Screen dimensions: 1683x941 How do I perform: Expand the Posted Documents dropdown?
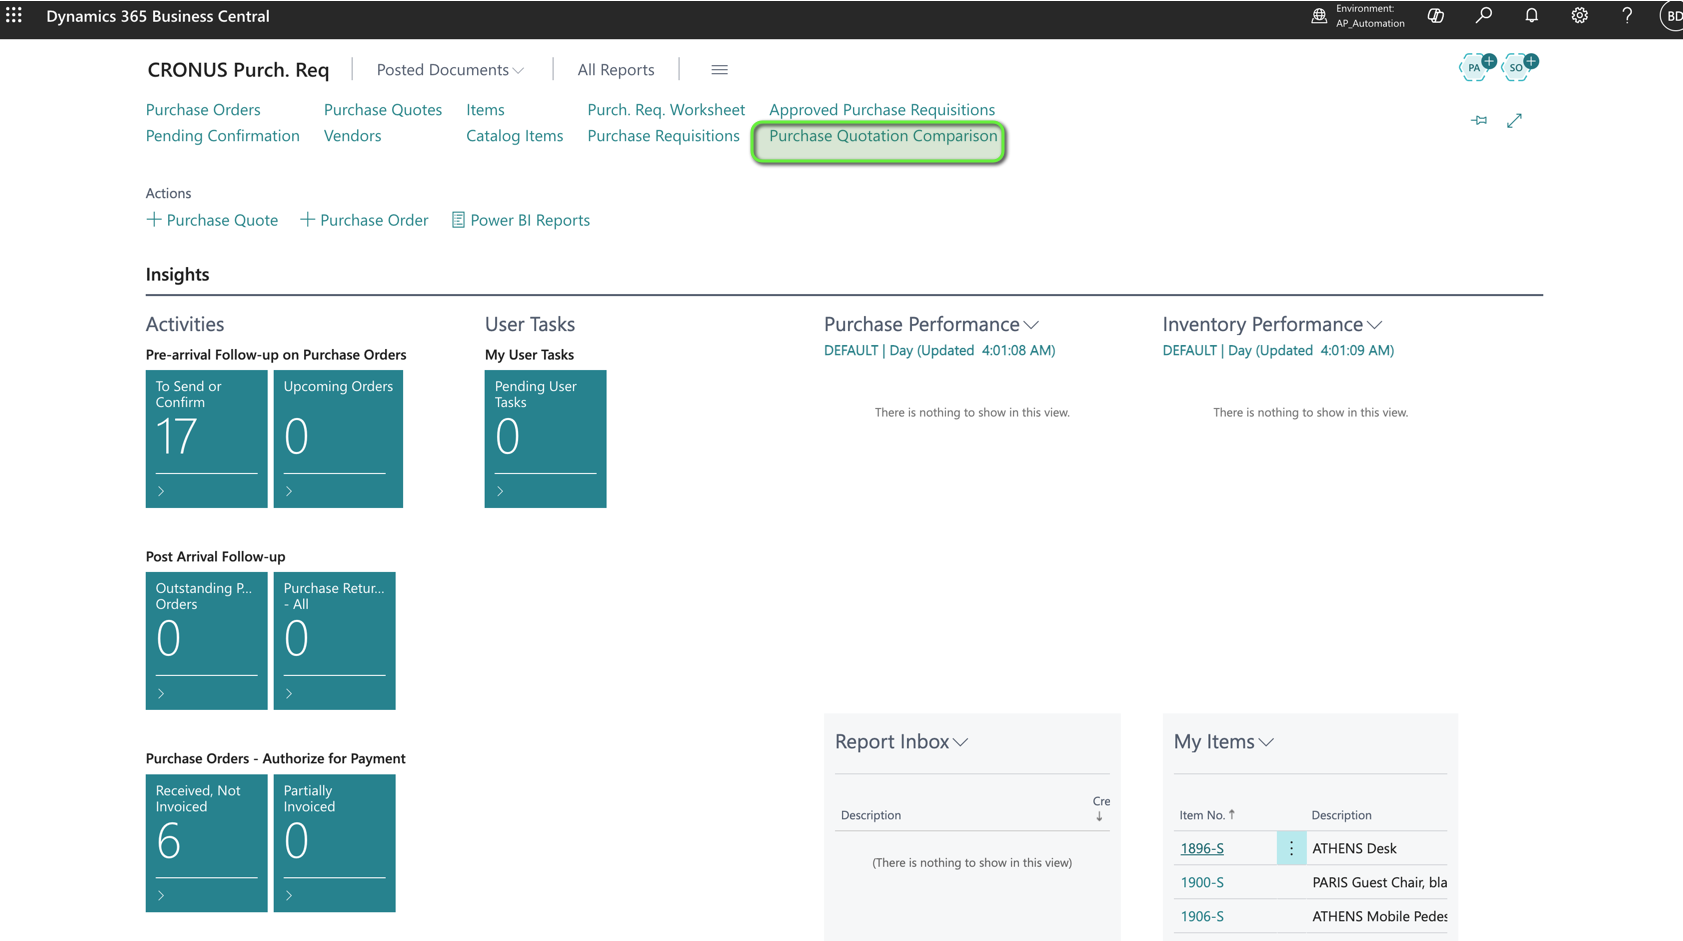point(450,70)
